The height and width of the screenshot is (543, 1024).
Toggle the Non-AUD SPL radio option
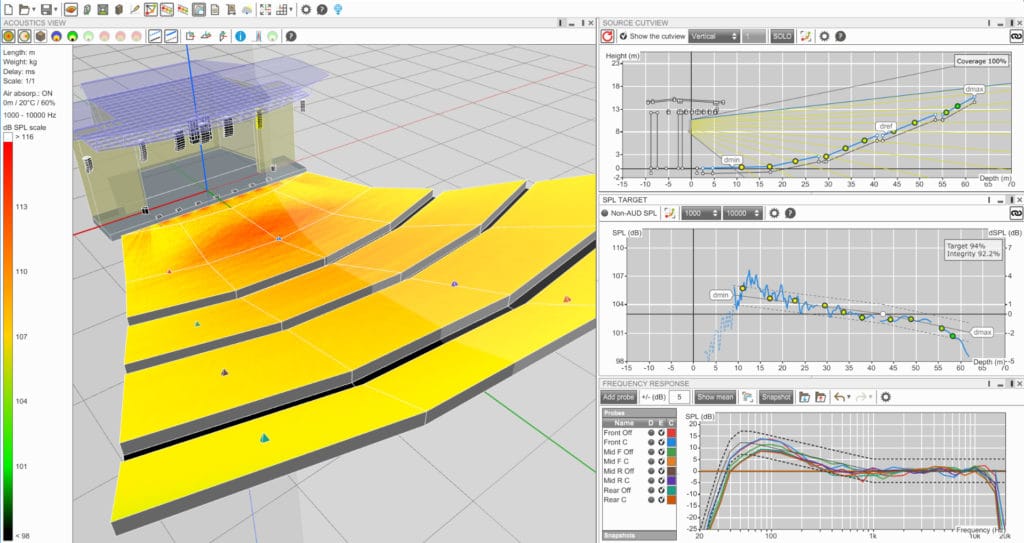605,213
